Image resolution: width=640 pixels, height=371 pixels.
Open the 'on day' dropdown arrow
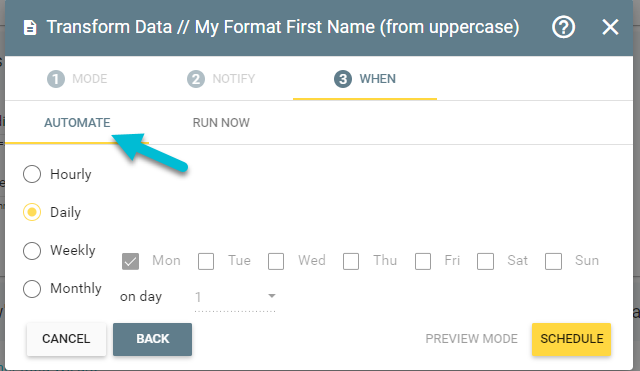[271, 296]
